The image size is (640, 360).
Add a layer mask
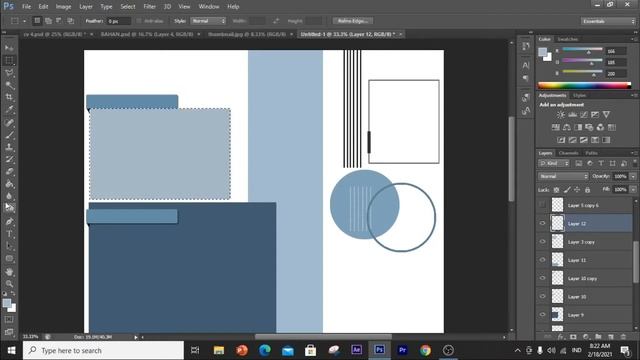573,337
